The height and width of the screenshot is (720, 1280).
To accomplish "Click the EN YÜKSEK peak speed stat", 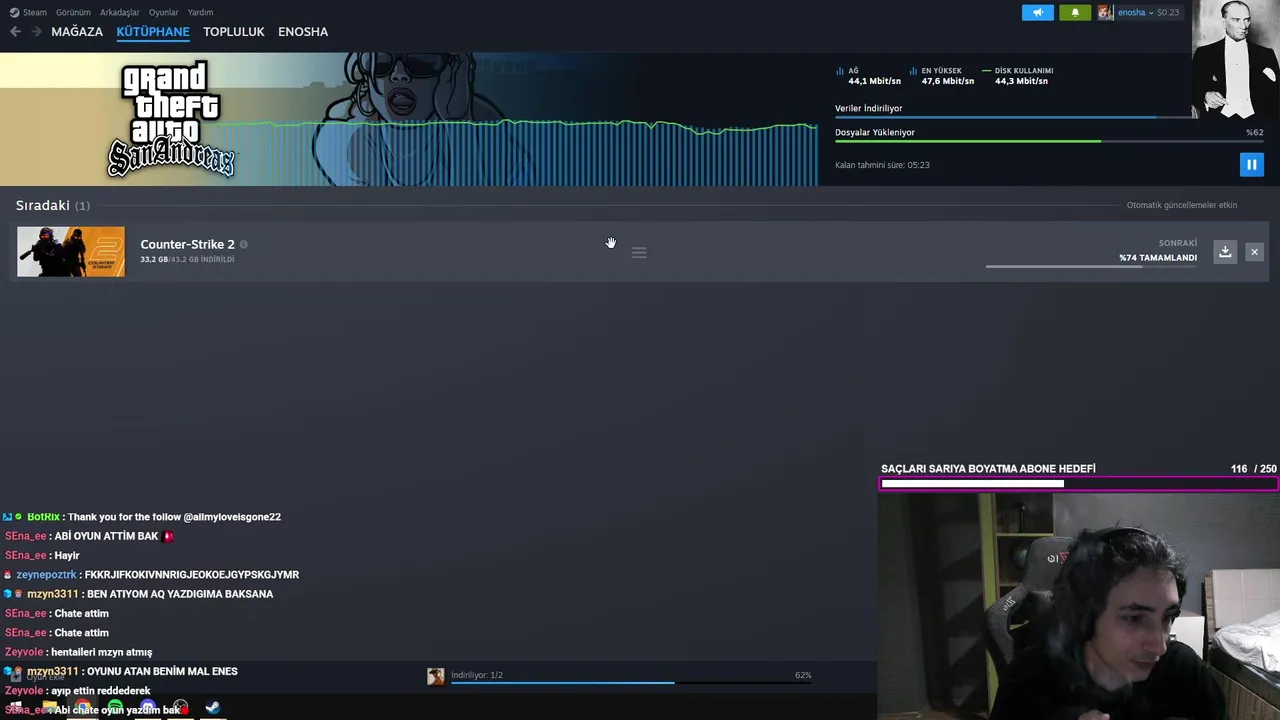I will click(942, 76).
